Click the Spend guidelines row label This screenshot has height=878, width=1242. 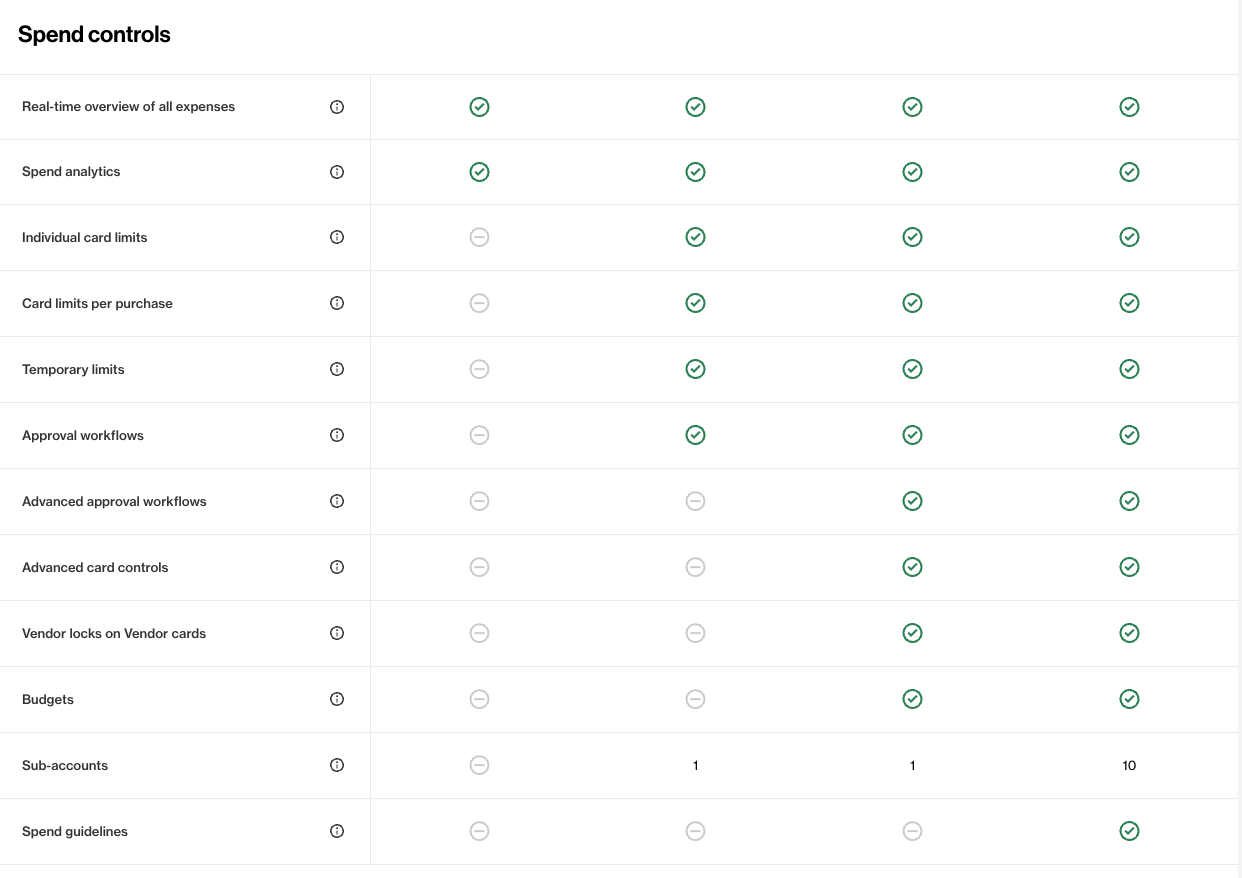coord(75,832)
